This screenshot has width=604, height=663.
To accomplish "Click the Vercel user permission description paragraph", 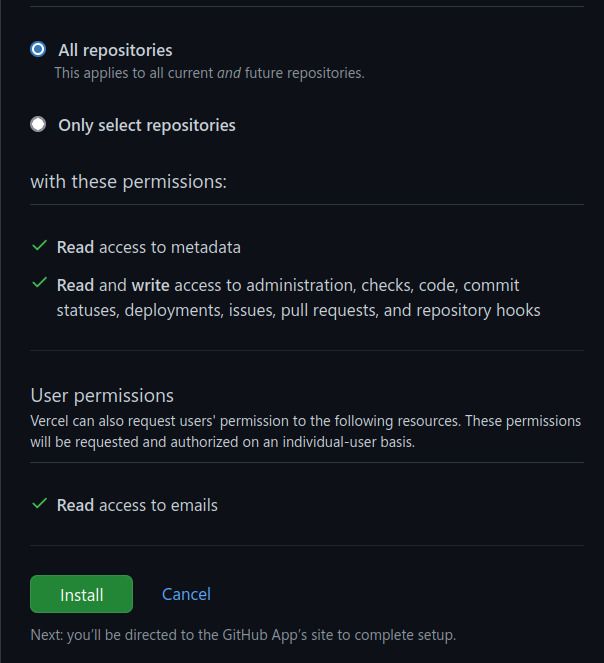I will (305, 431).
